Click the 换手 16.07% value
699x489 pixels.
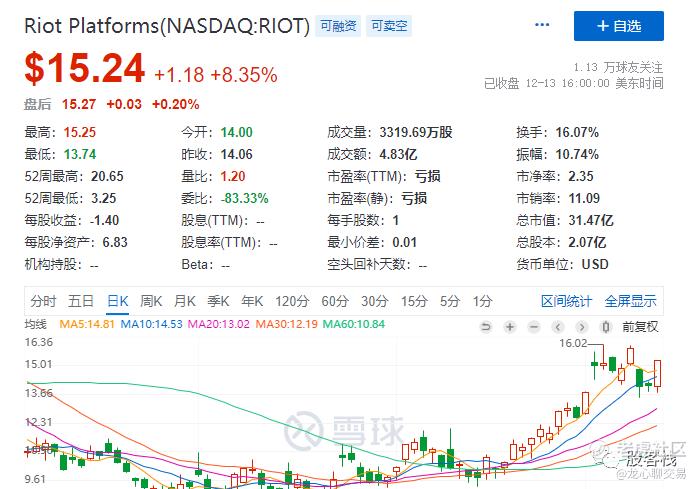click(x=577, y=132)
